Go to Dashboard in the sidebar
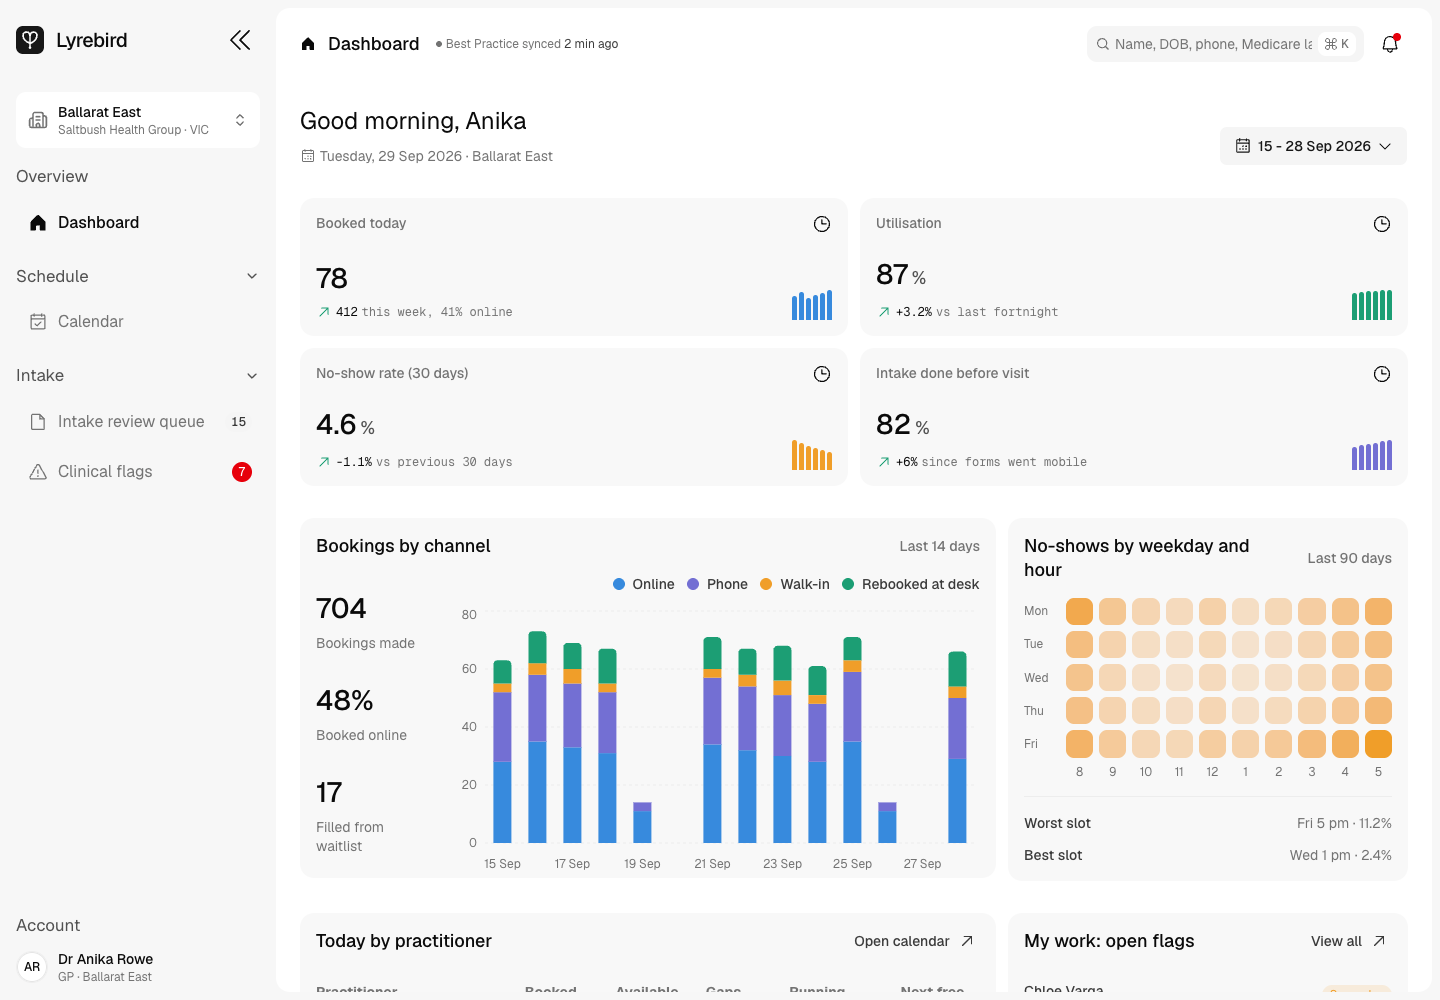 coord(138,223)
